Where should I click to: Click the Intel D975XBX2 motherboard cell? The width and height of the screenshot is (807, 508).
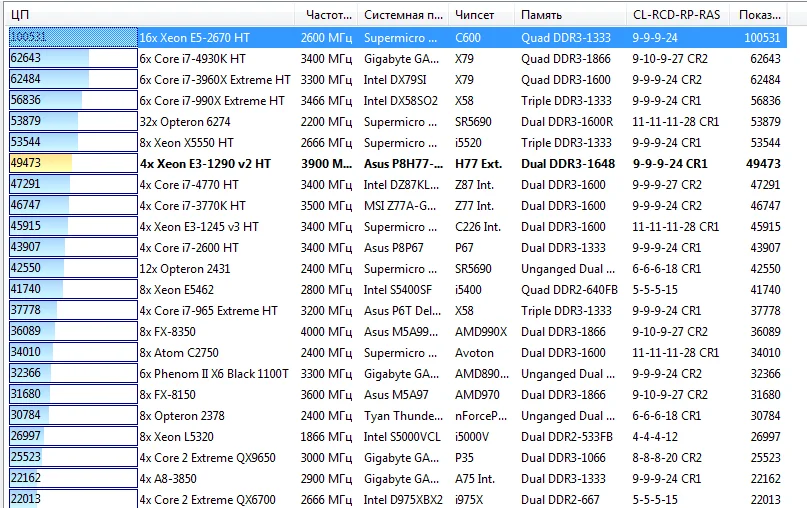[403, 500]
